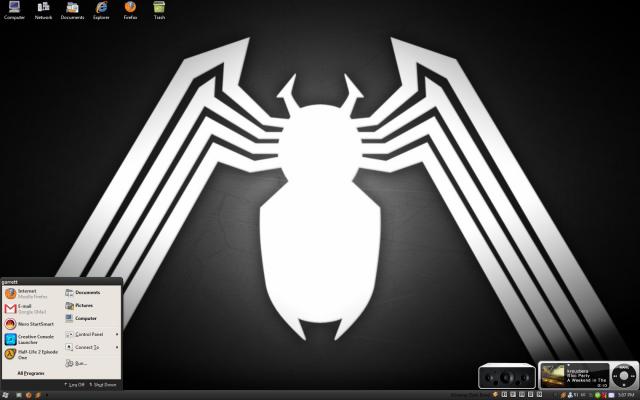The height and width of the screenshot is (400, 640).
Task: Go to previous track on iPod widget
Action: (x=615, y=376)
